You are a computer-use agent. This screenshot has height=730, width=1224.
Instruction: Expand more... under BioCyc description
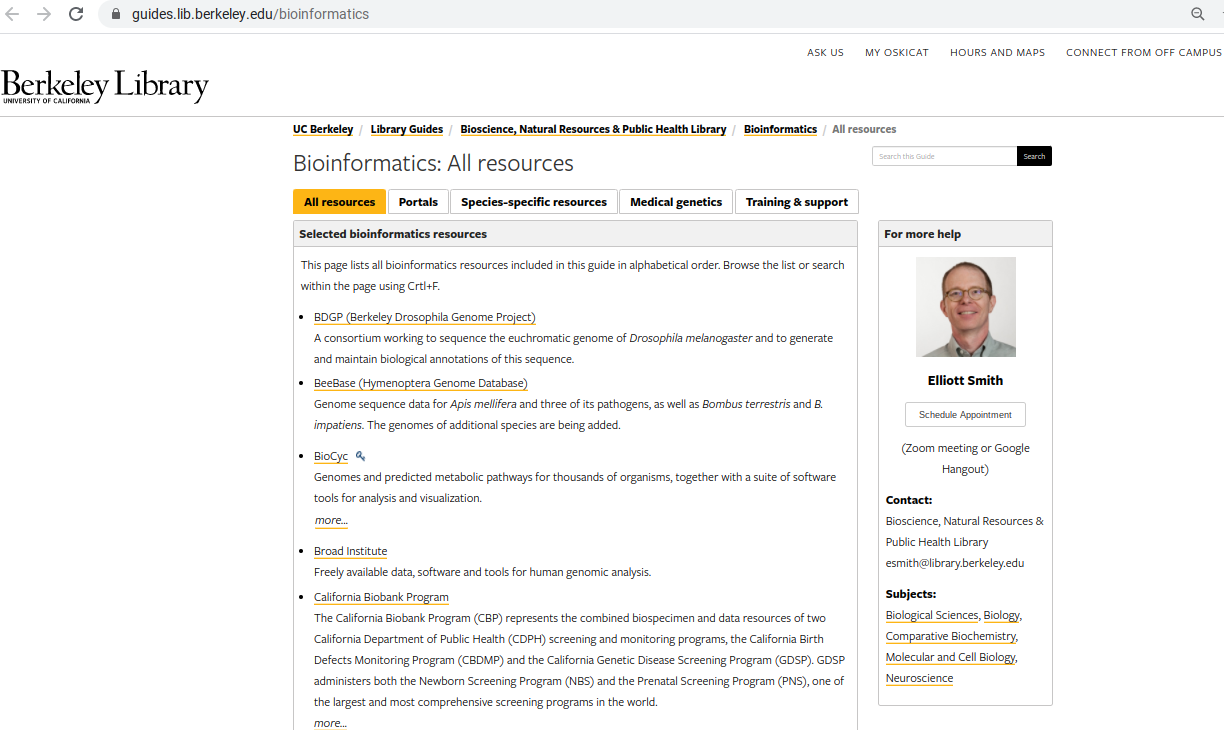pos(331,520)
